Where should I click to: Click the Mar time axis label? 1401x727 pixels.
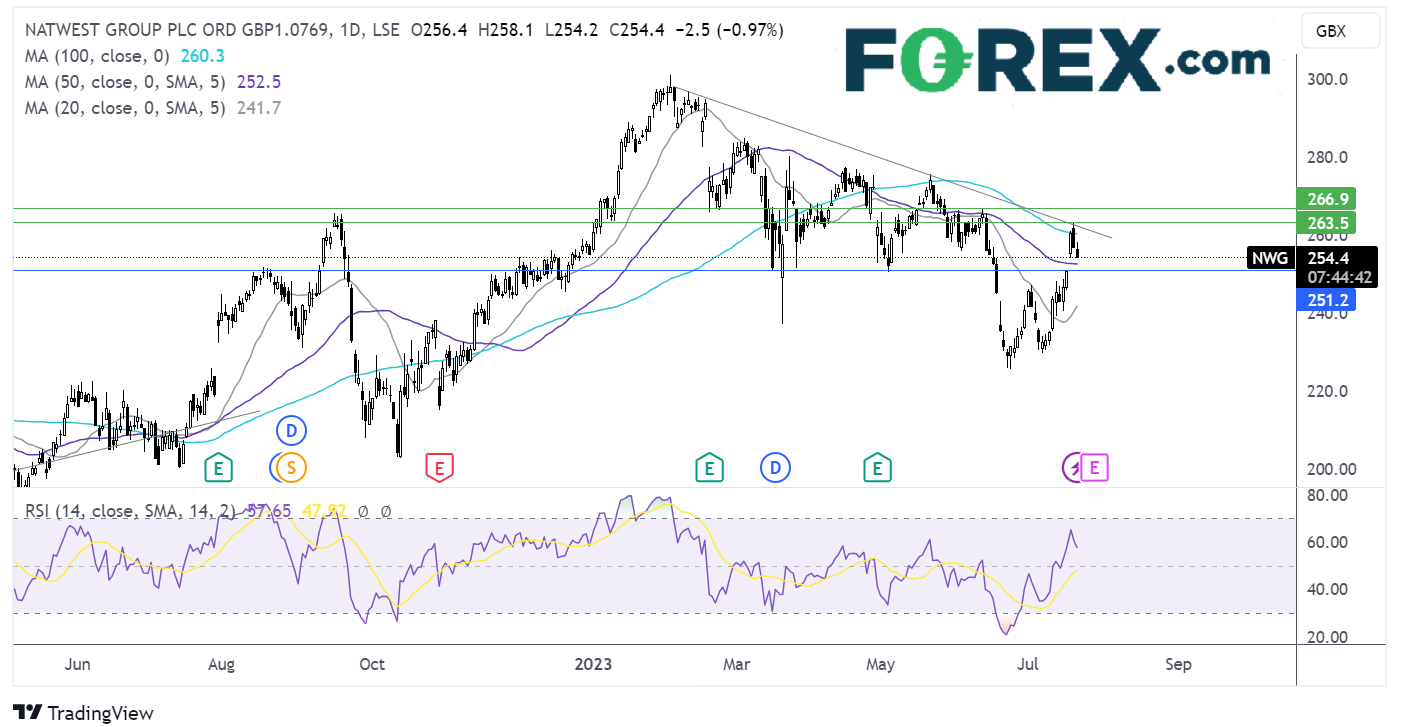pos(737,664)
